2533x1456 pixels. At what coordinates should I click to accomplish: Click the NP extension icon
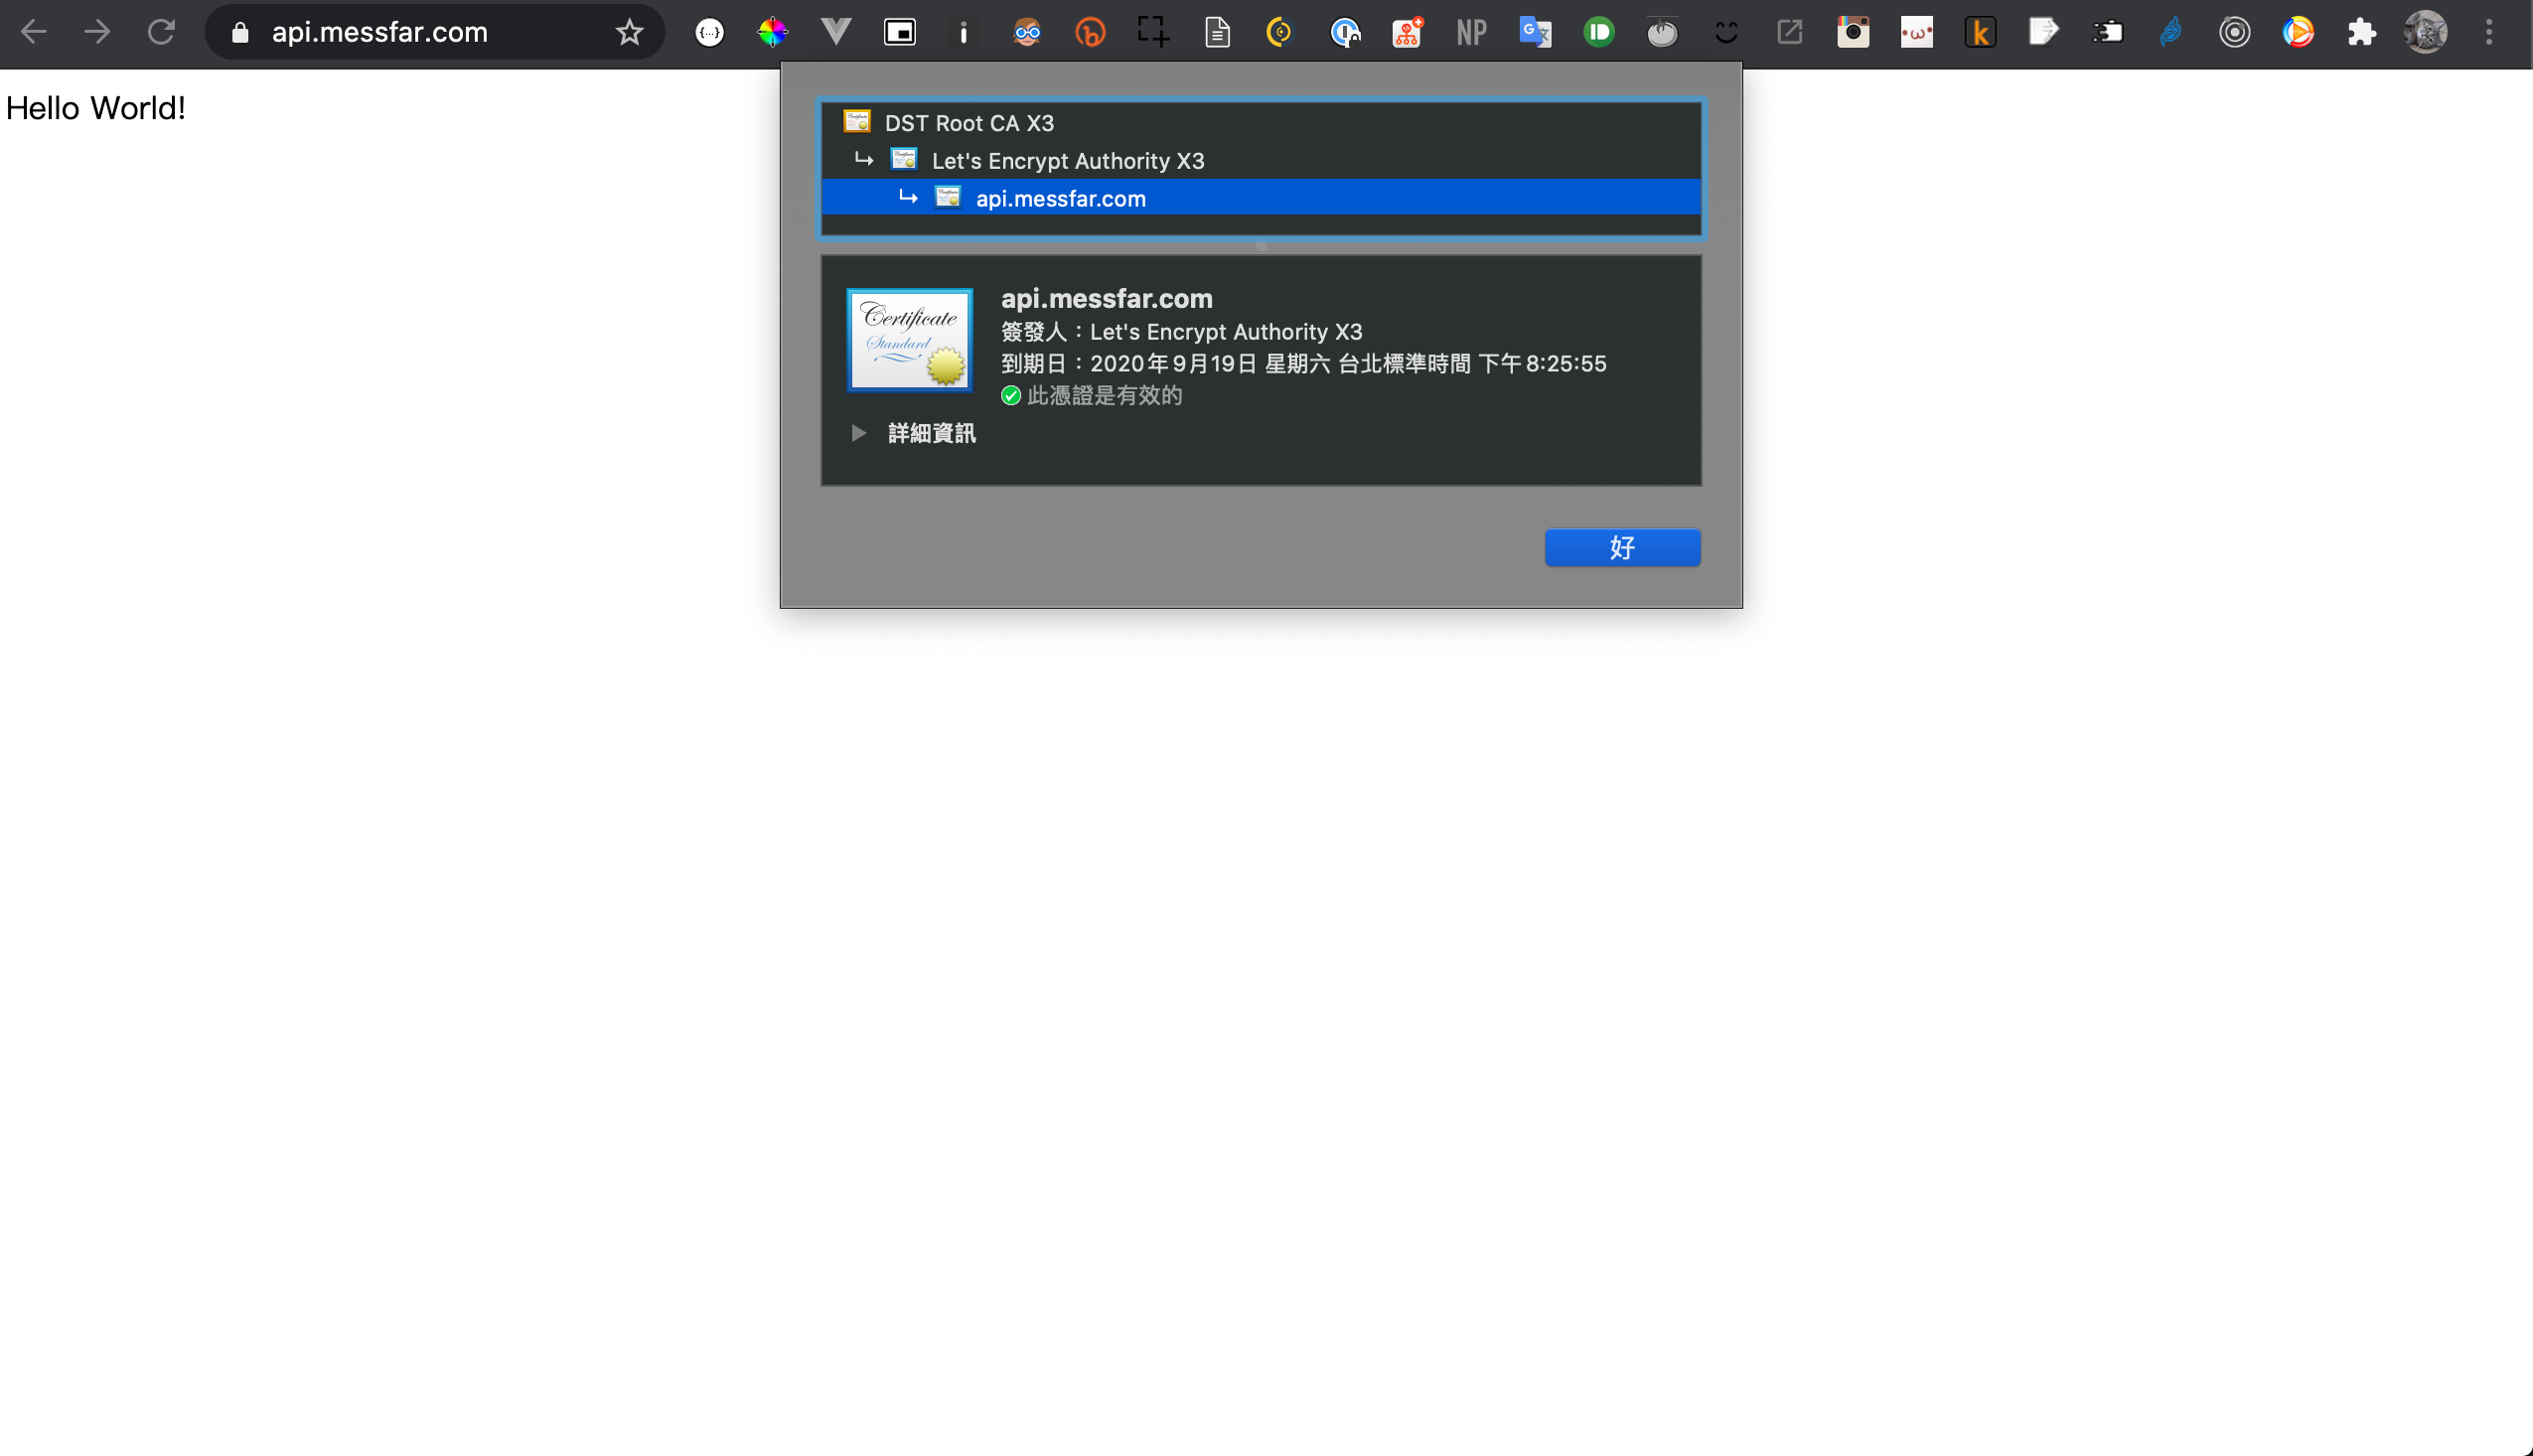pos(1471,33)
